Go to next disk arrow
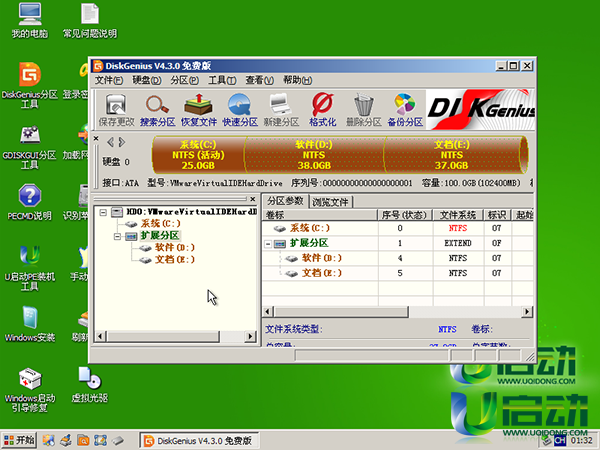600x450 pixels. [x=122, y=142]
